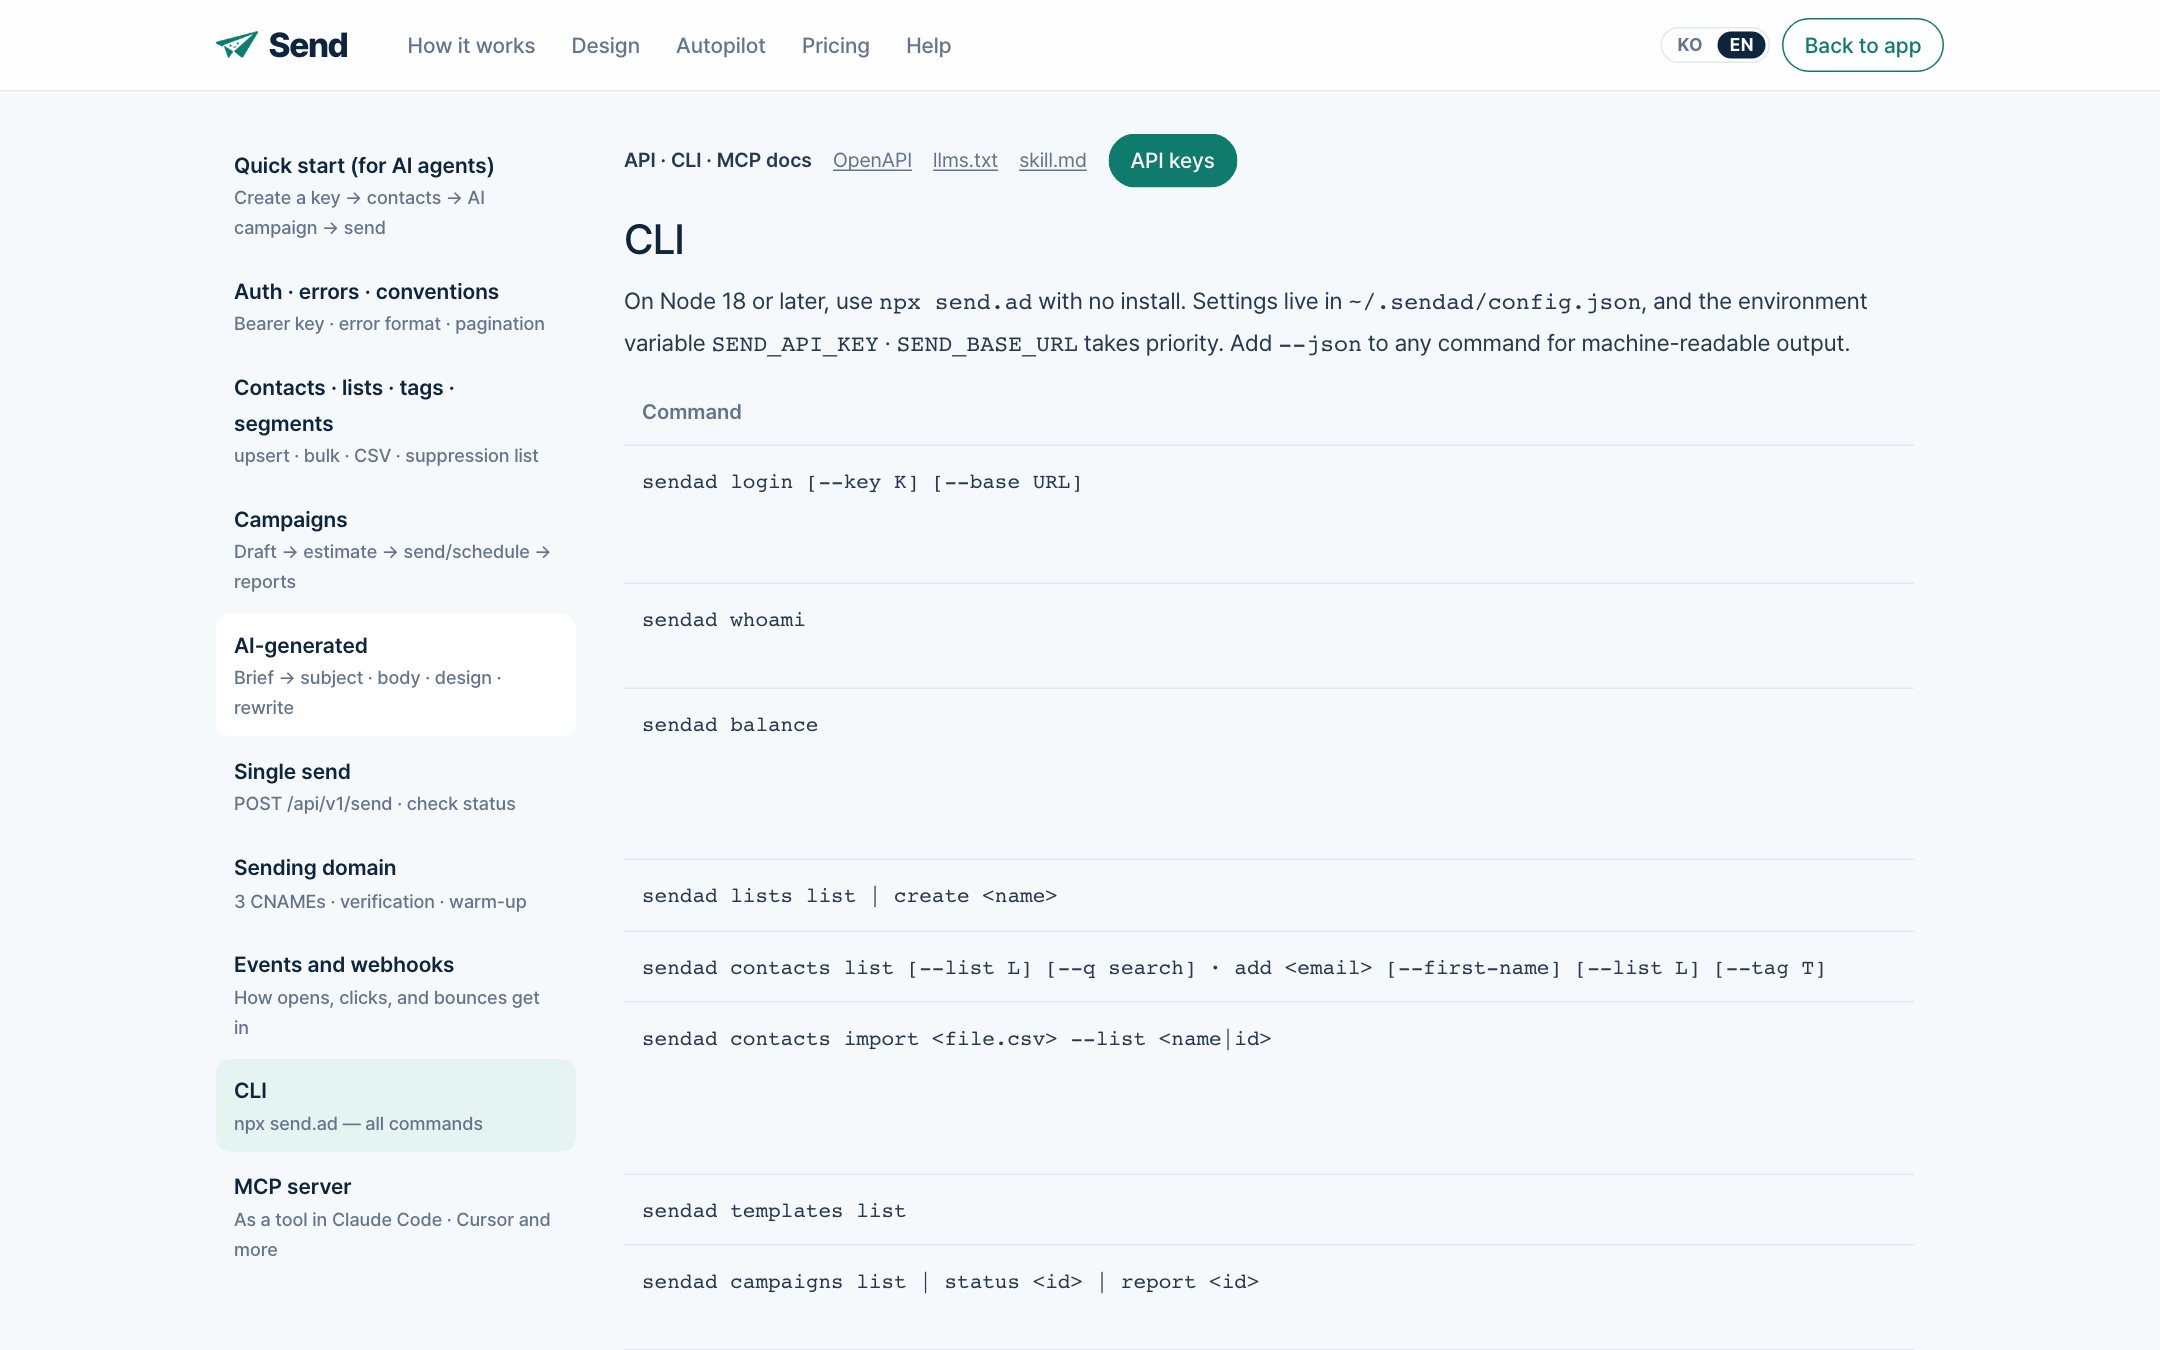This screenshot has height=1350, width=2160.
Task: Open Auth · errors · conventions section
Action: (396, 306)
